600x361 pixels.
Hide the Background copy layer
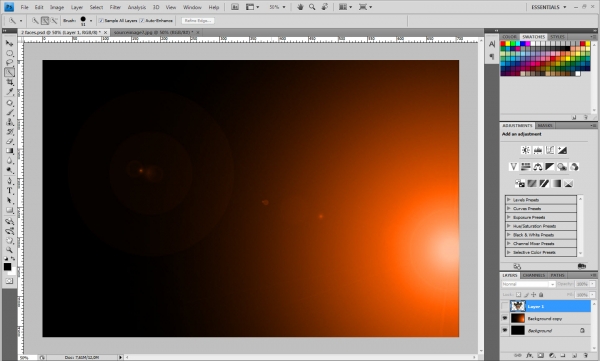coord(505,318)
